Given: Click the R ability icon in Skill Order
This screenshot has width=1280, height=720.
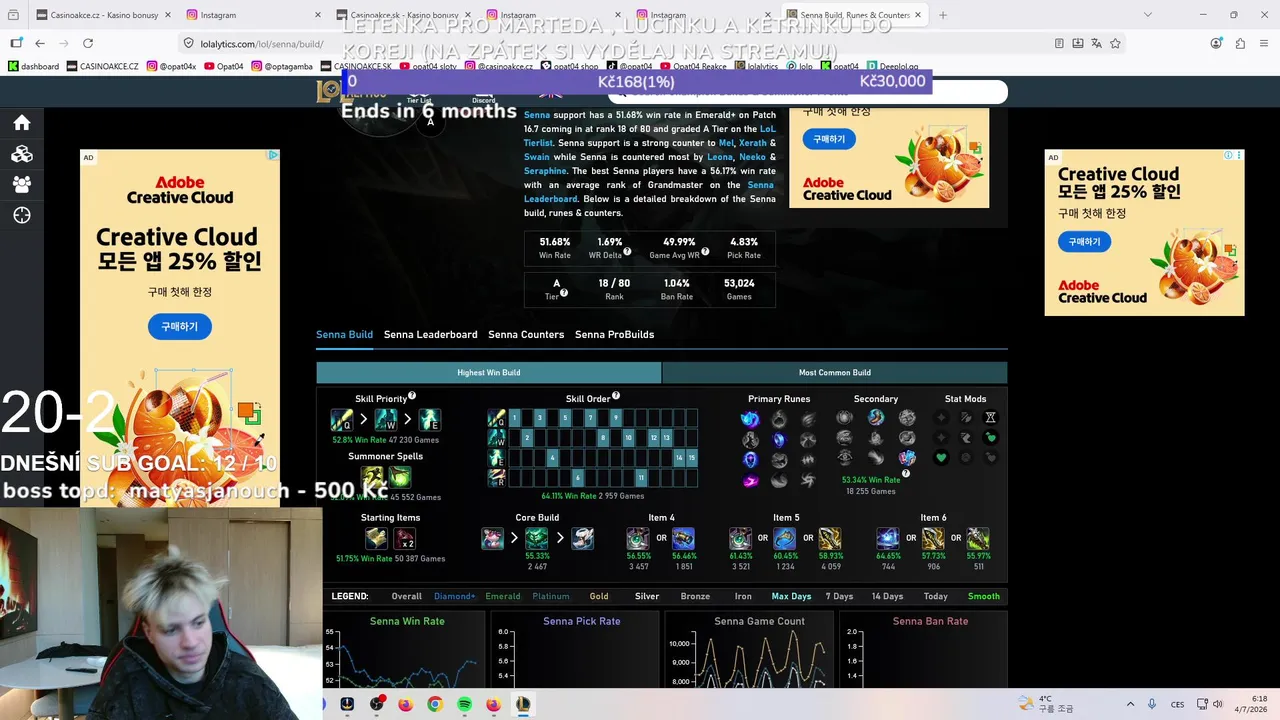Looking at the screenshot, I should click(x=496, y=477).
